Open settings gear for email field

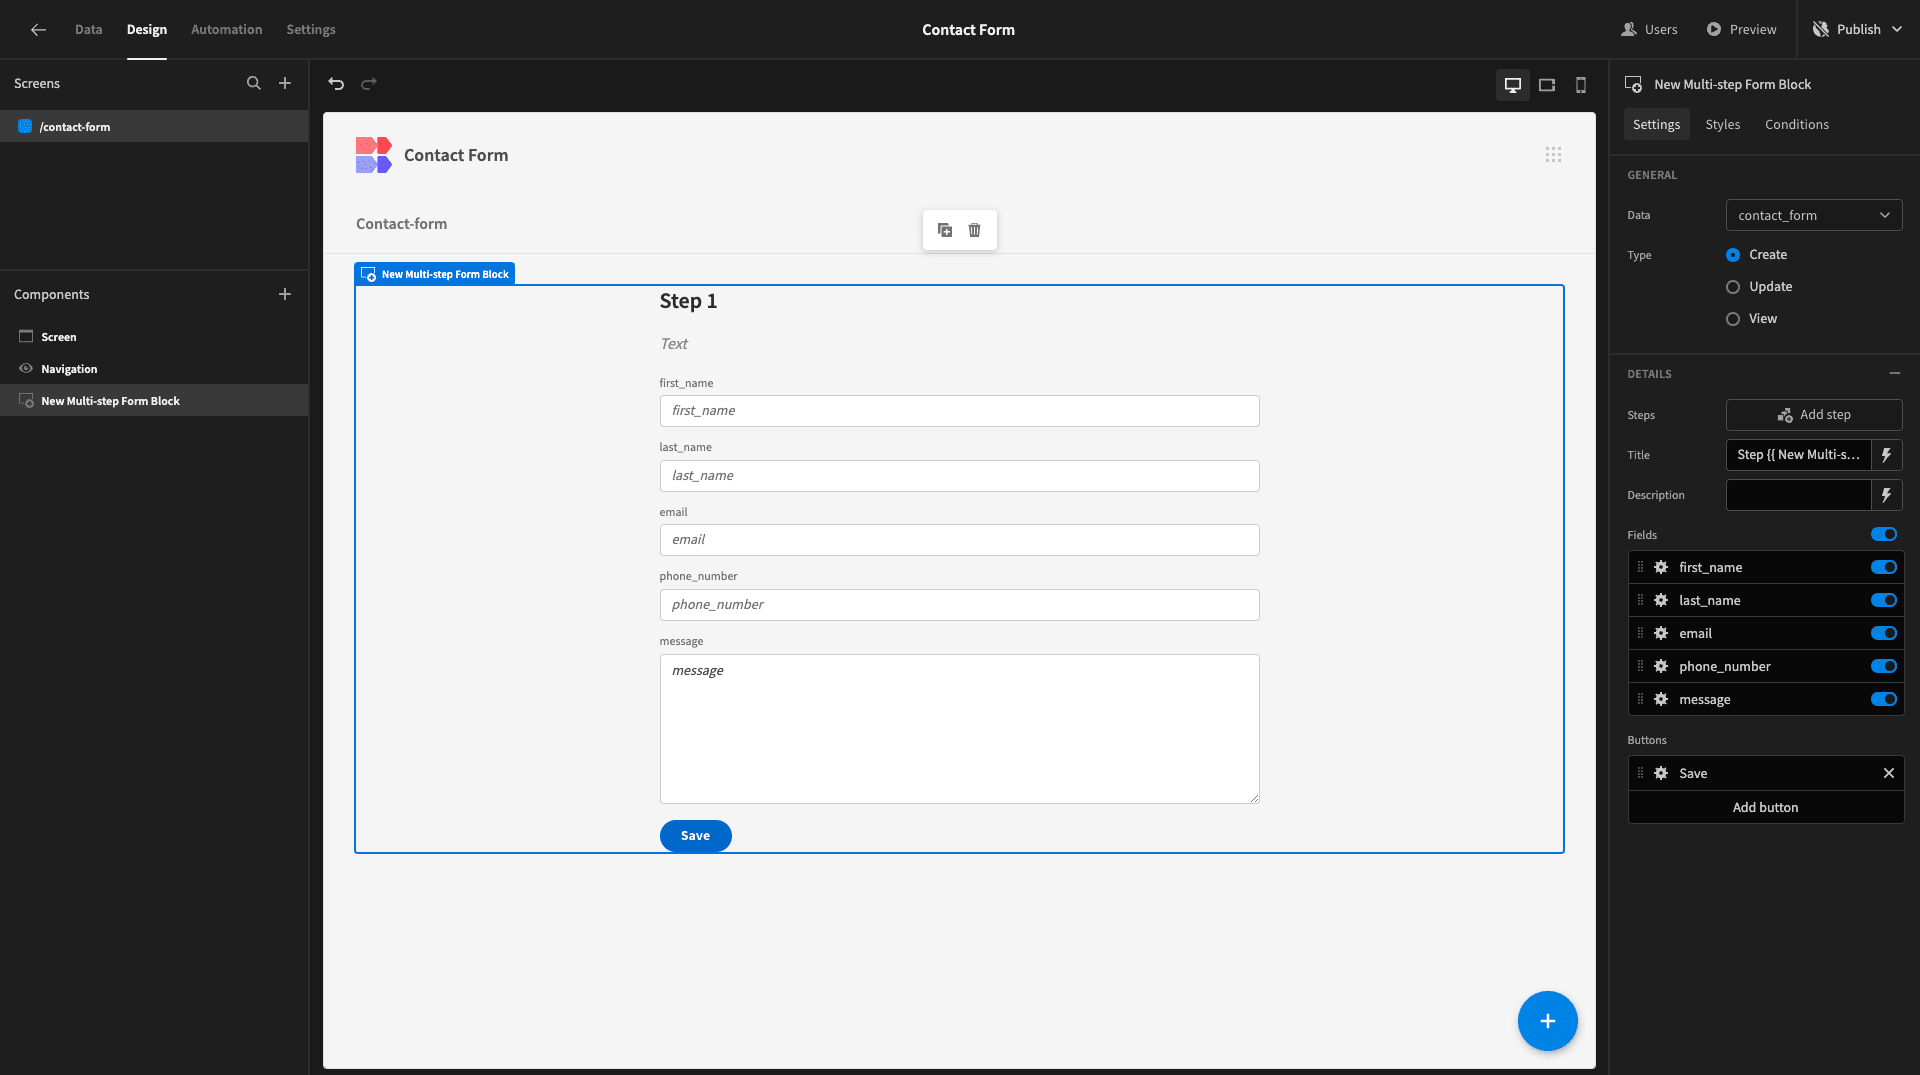coord(1661,633)
